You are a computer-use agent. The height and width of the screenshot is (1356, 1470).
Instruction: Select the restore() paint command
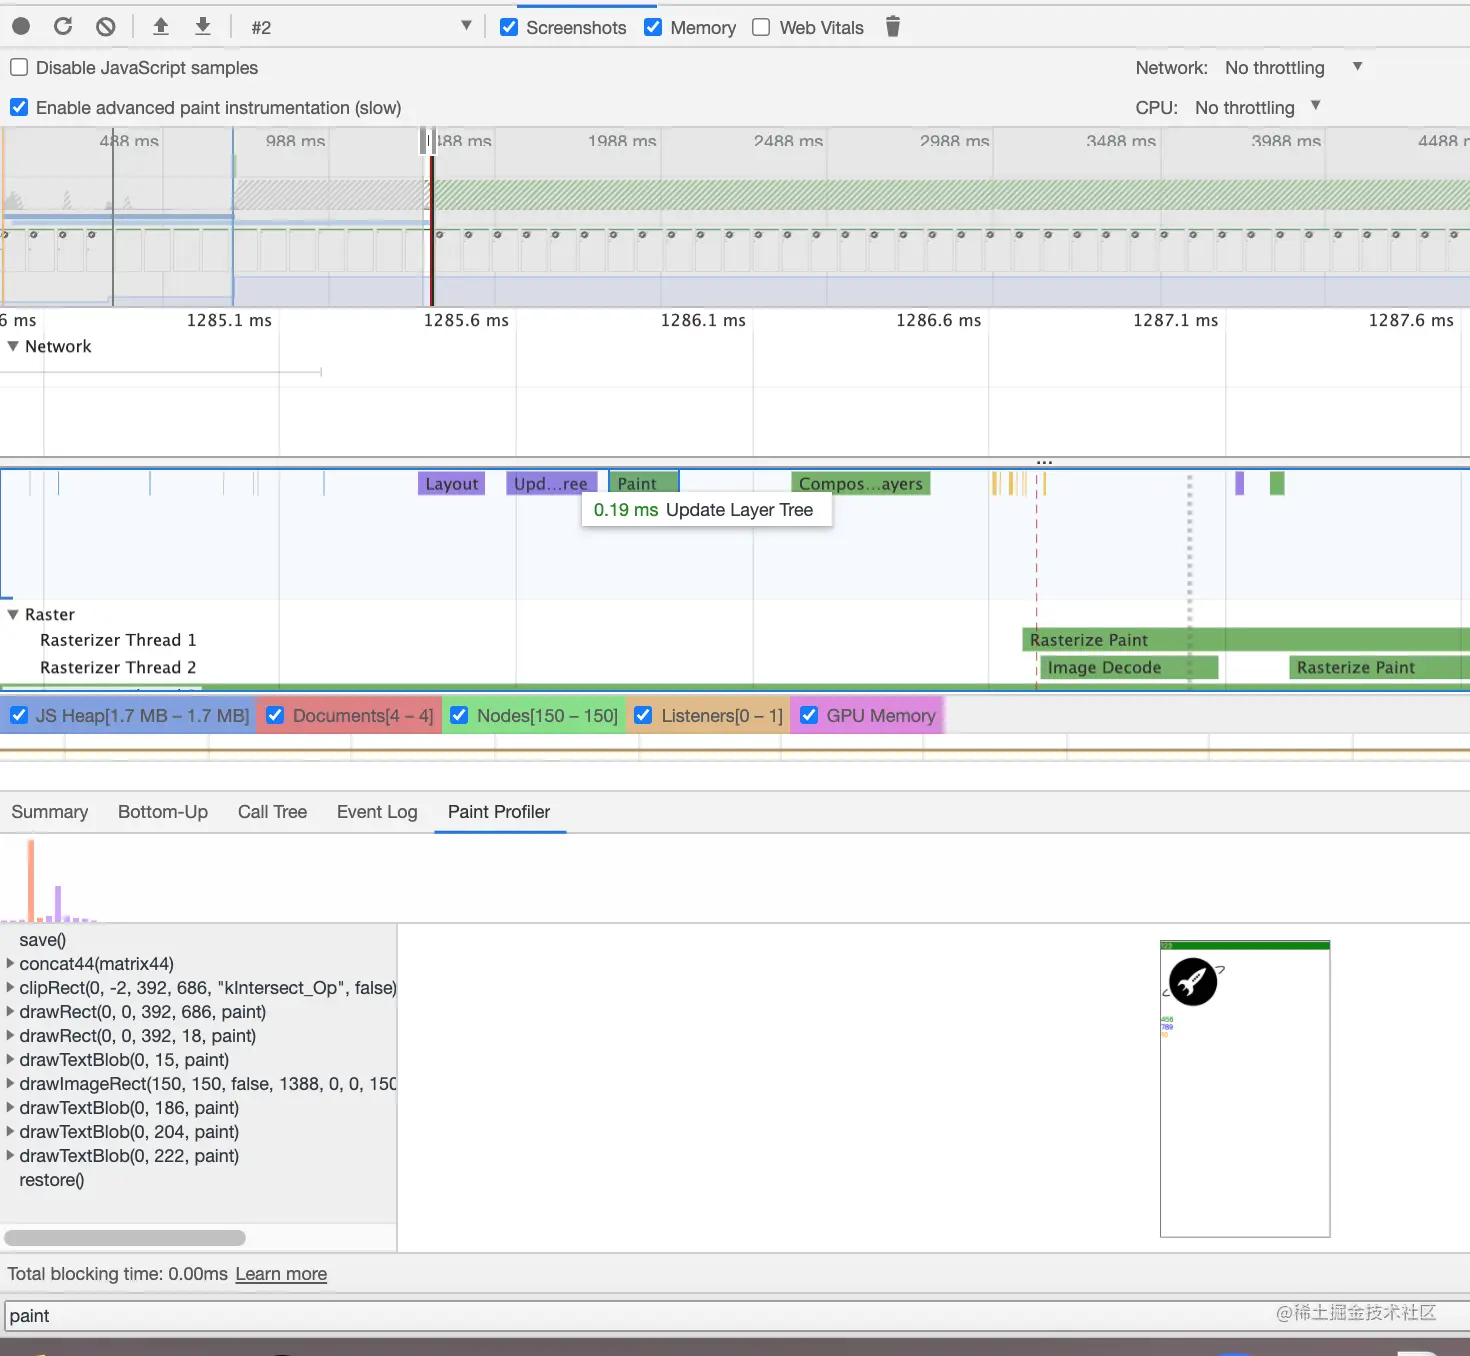point(51,1180)
